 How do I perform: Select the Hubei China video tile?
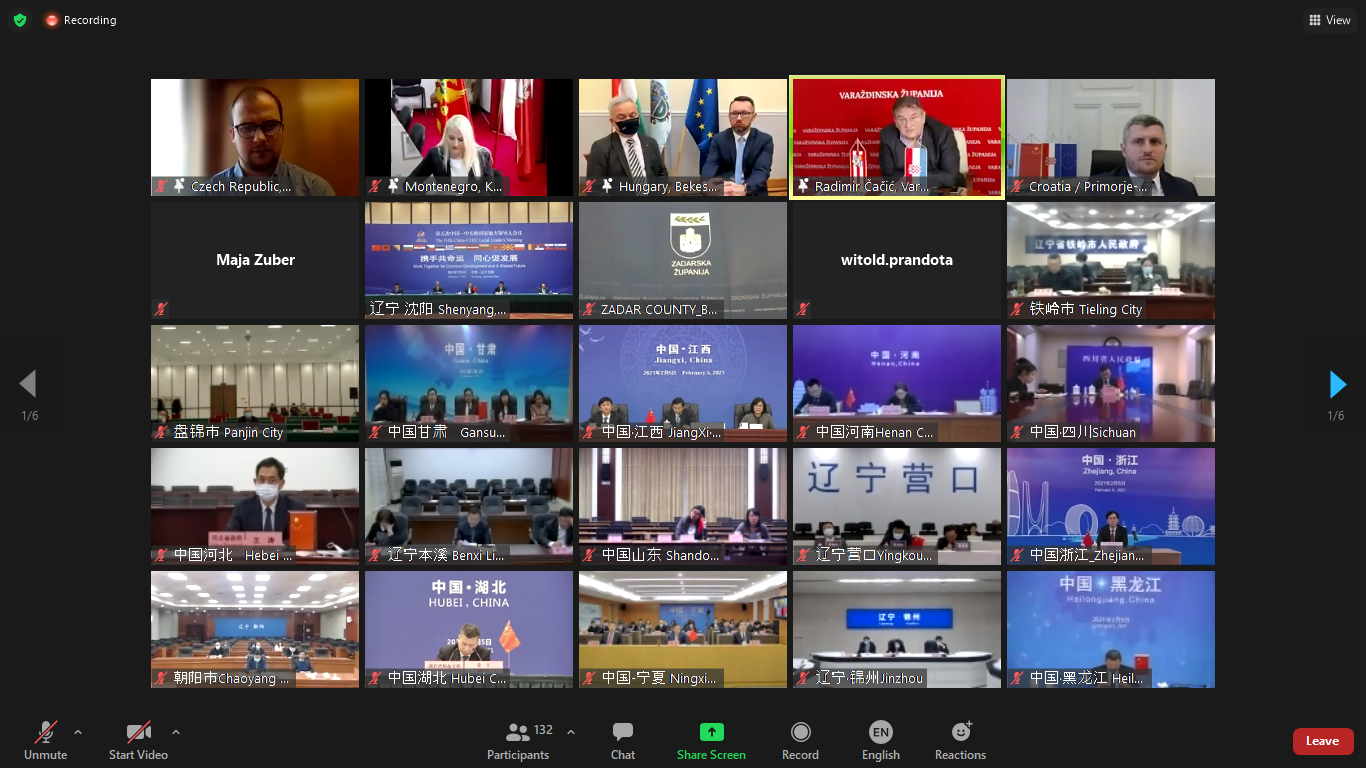click(x=468, y=629)
